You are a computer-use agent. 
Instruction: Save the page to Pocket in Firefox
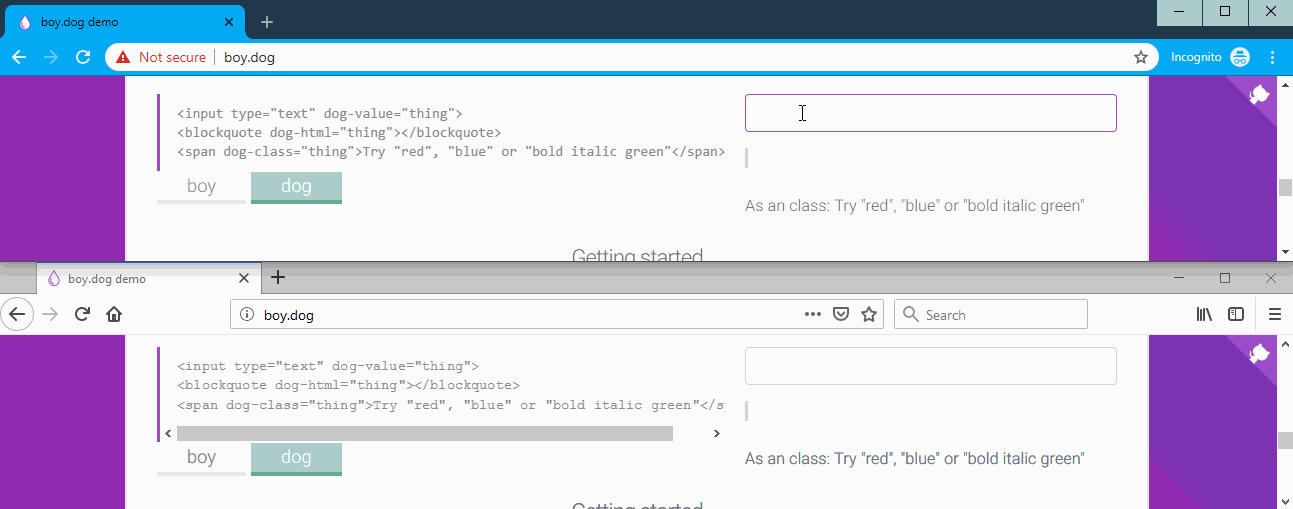tap(841, 314)
